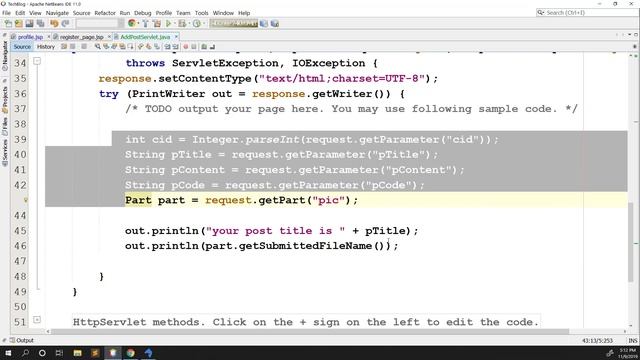Click the Cortana circle icon

pos(42,353)
